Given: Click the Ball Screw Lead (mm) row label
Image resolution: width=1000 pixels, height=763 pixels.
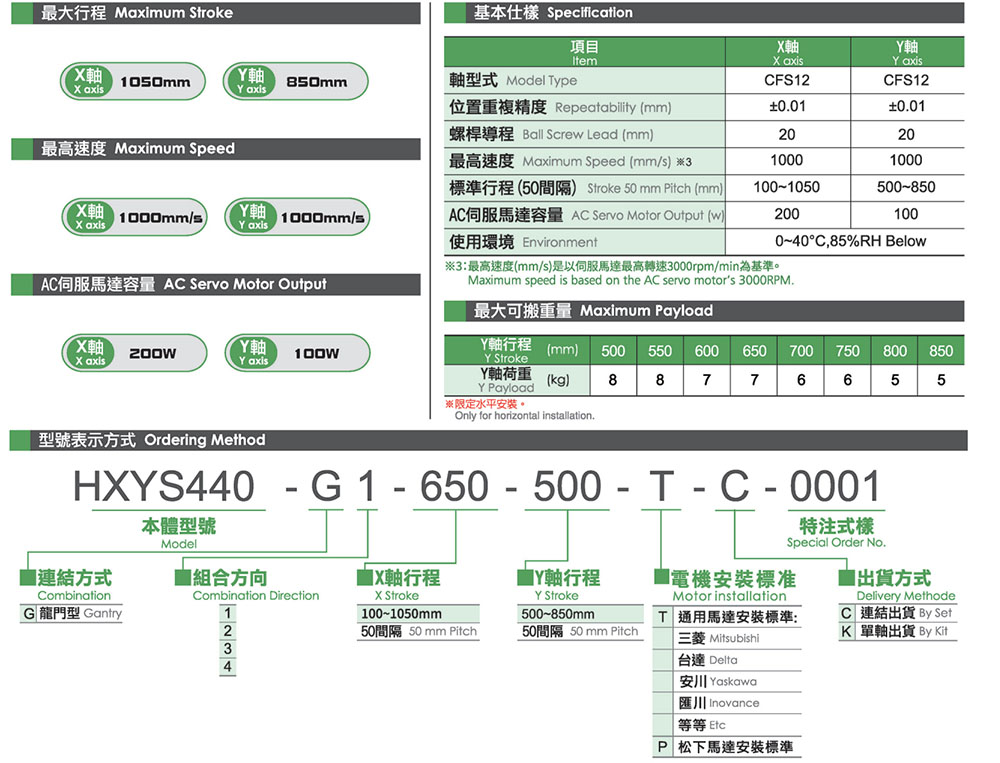Looking at the screenshot, I should [x=584, y=135].
